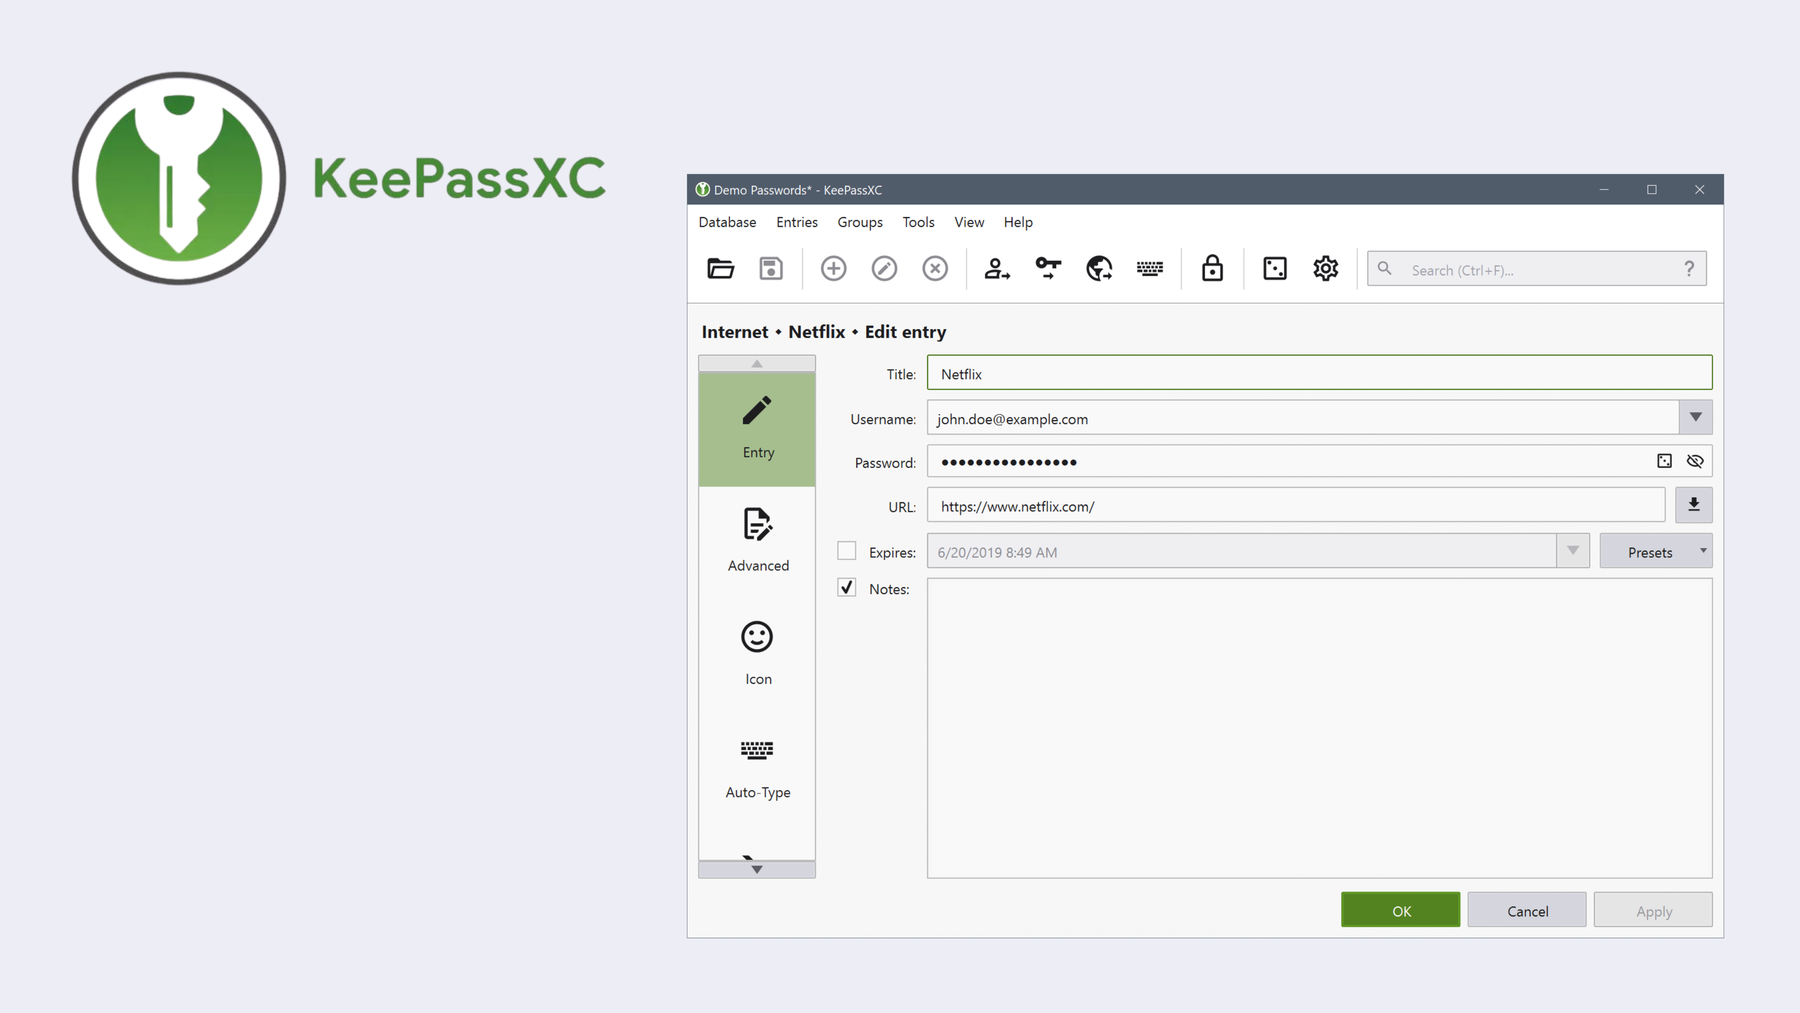Generate password via dice icon in Password field

pyautogui.click(x=1664, y=461)
